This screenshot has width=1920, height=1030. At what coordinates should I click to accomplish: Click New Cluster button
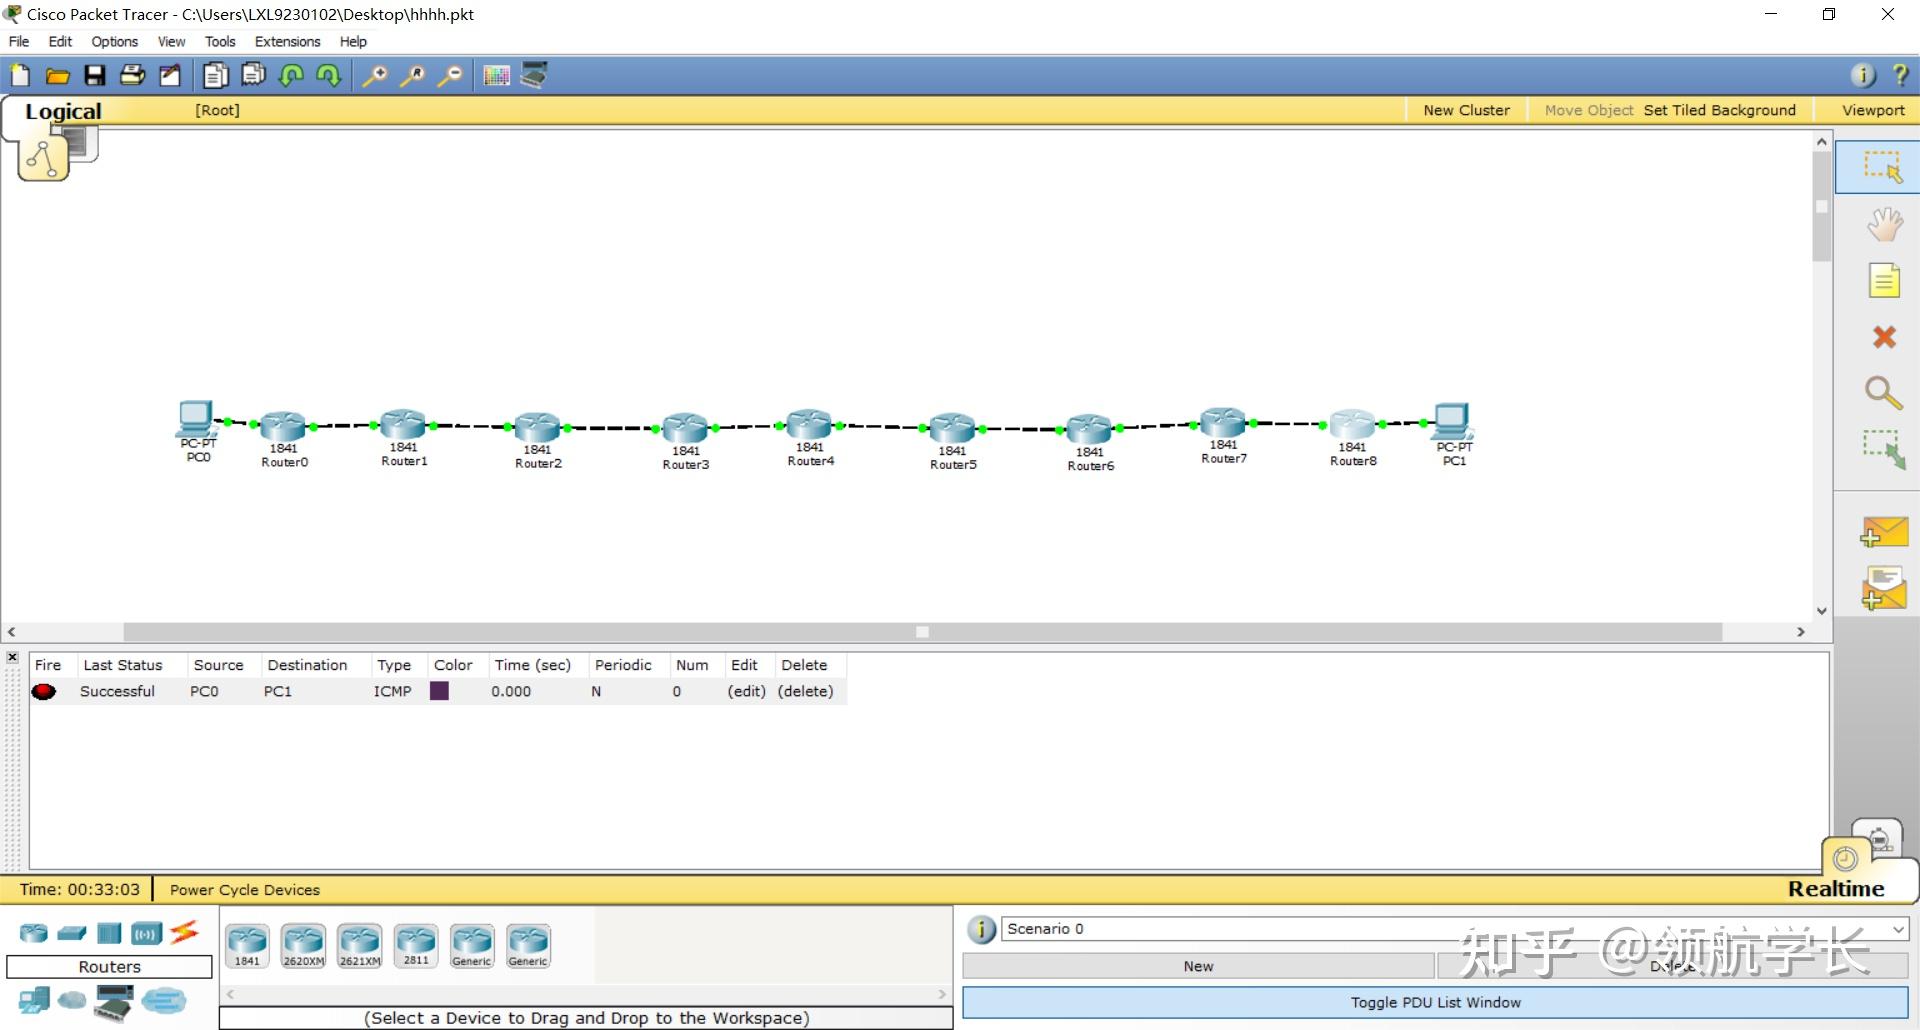click(1466, 110)
